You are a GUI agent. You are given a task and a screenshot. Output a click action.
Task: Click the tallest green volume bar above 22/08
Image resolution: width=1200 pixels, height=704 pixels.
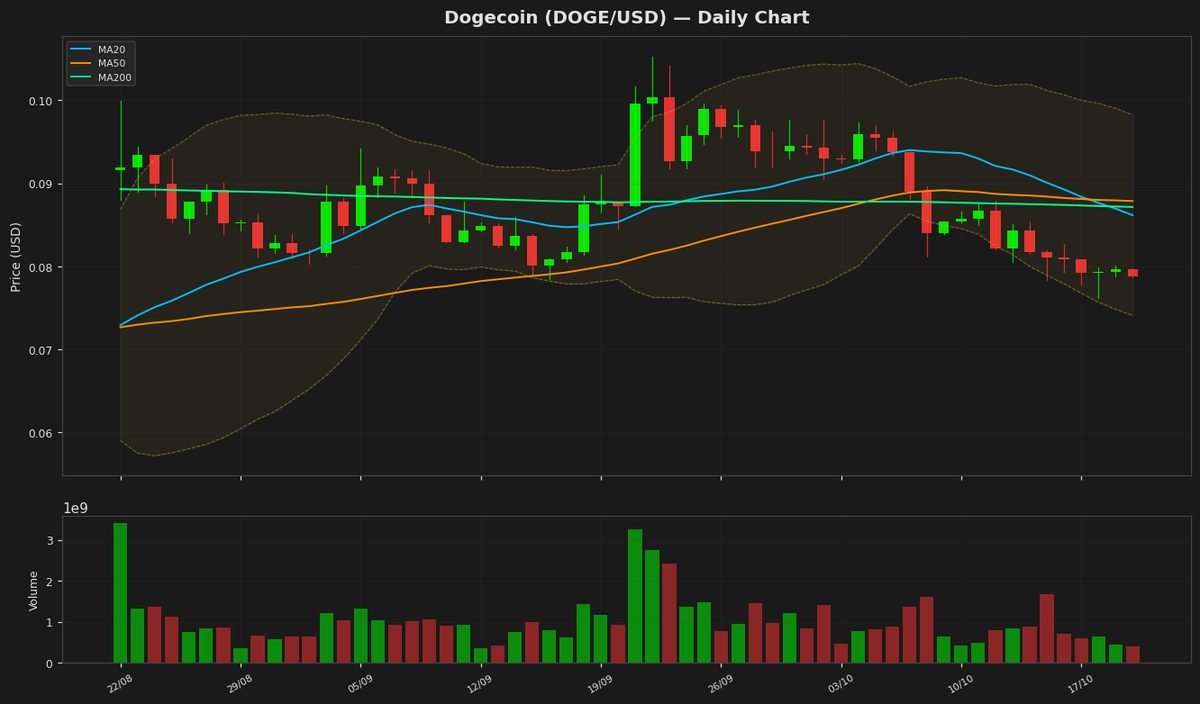[x=120, y=593]
